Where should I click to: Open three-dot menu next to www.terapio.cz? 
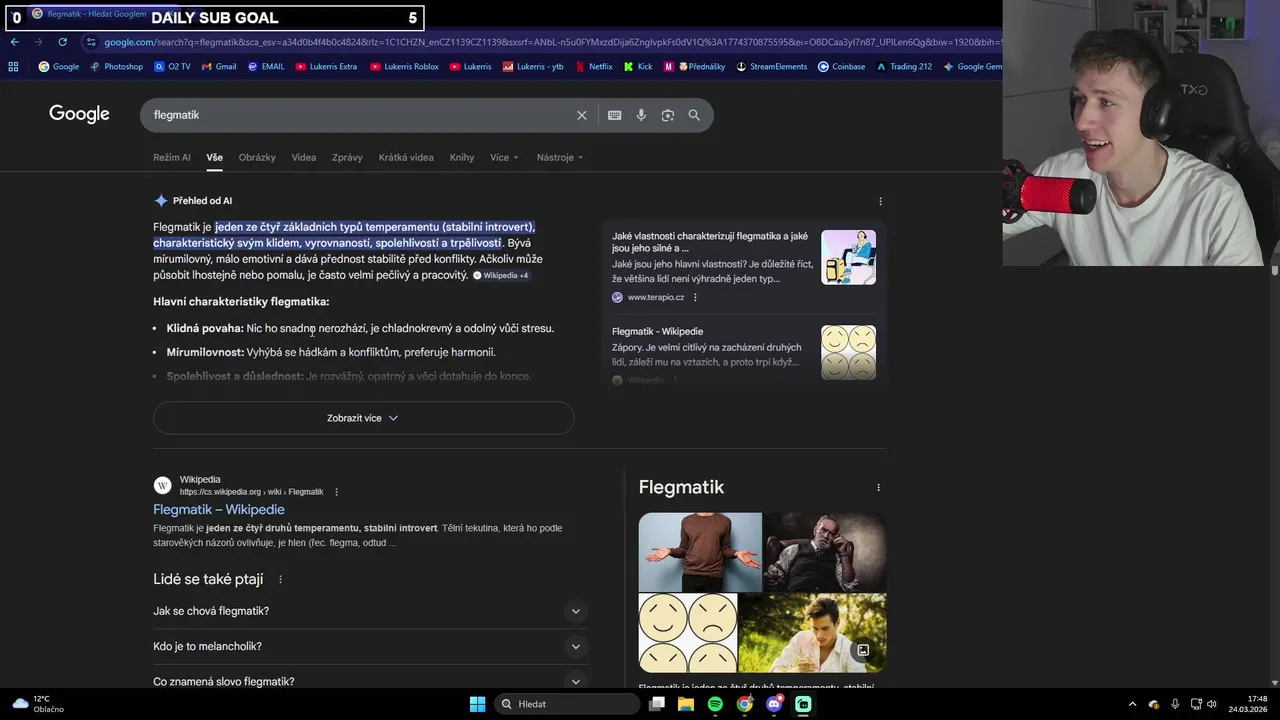pyautogui.click(x=695, y=297)
